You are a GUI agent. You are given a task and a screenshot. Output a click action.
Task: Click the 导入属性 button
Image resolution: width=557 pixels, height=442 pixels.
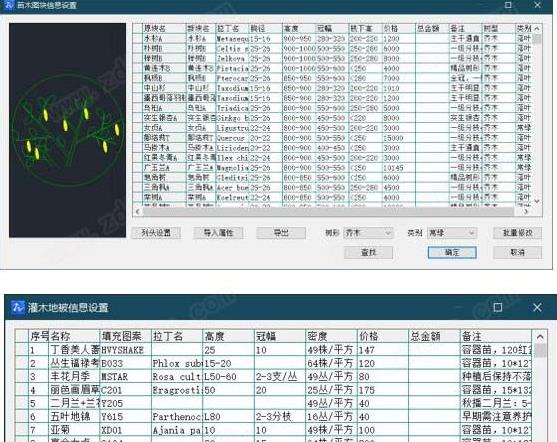(x=218, y=233)
